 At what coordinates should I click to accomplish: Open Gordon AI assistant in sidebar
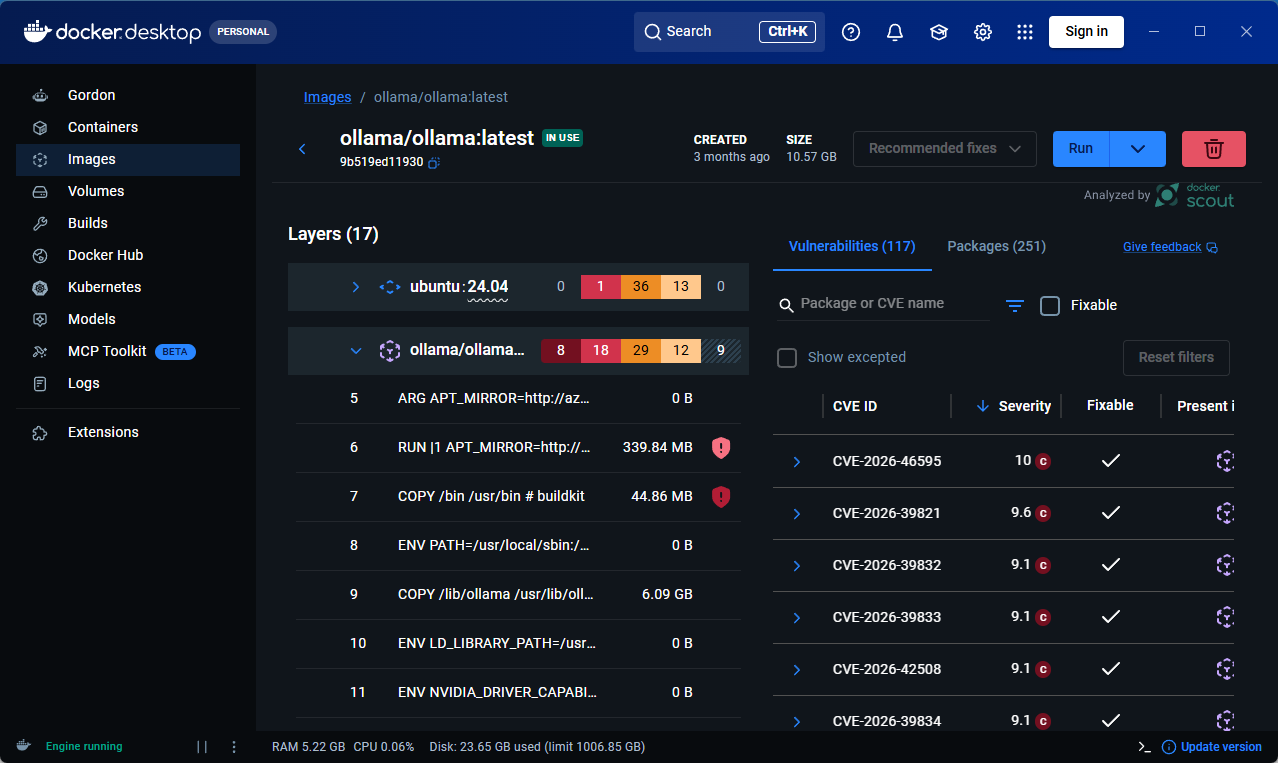(128, 95)
